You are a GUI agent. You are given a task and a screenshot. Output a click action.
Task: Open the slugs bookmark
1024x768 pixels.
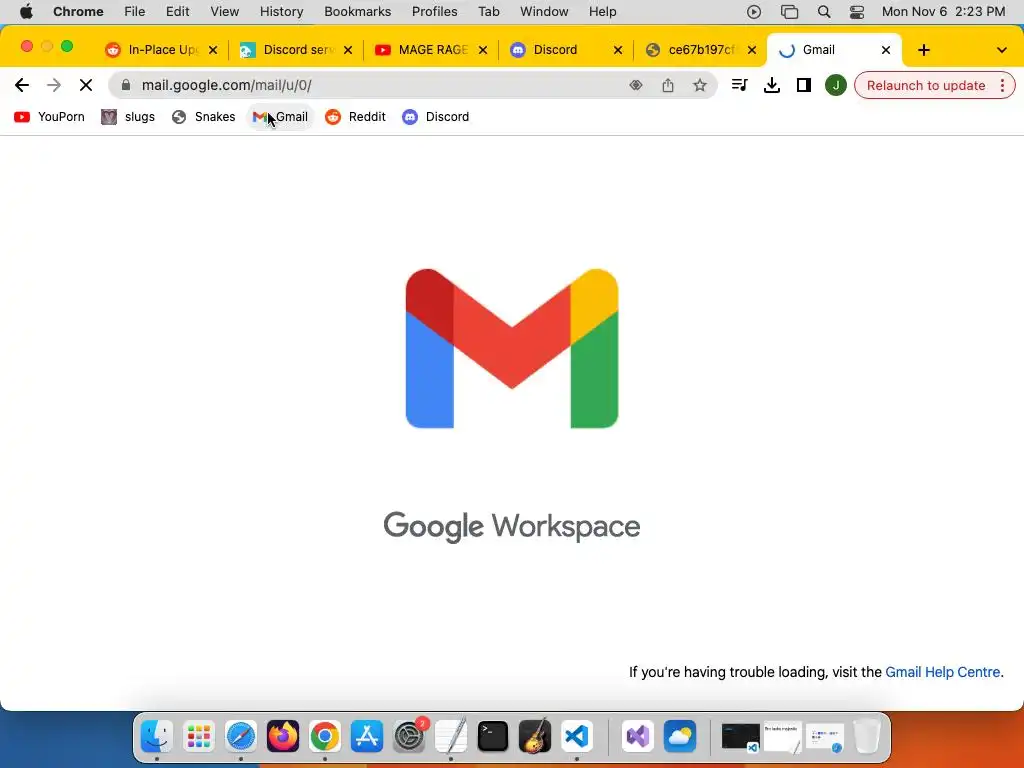coord(128,117)
